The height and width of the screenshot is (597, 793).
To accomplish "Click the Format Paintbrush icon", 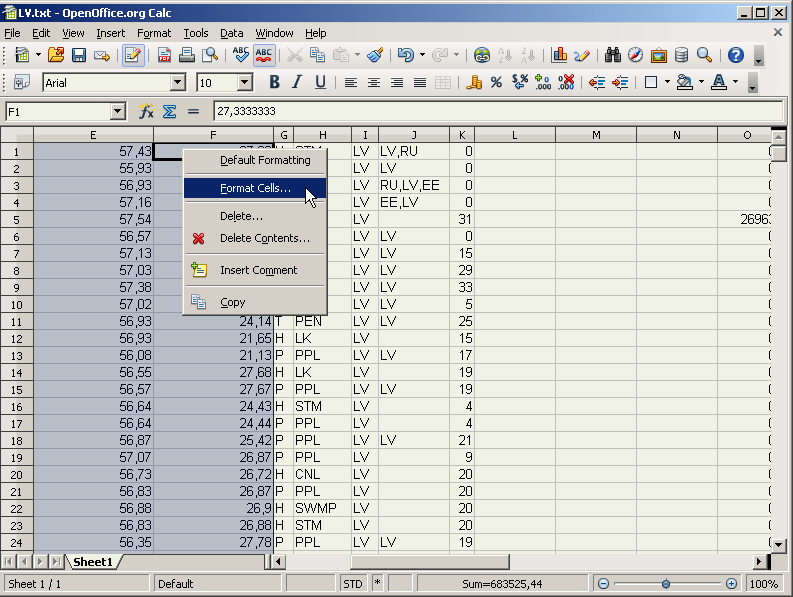I will (x=375, y=55).
